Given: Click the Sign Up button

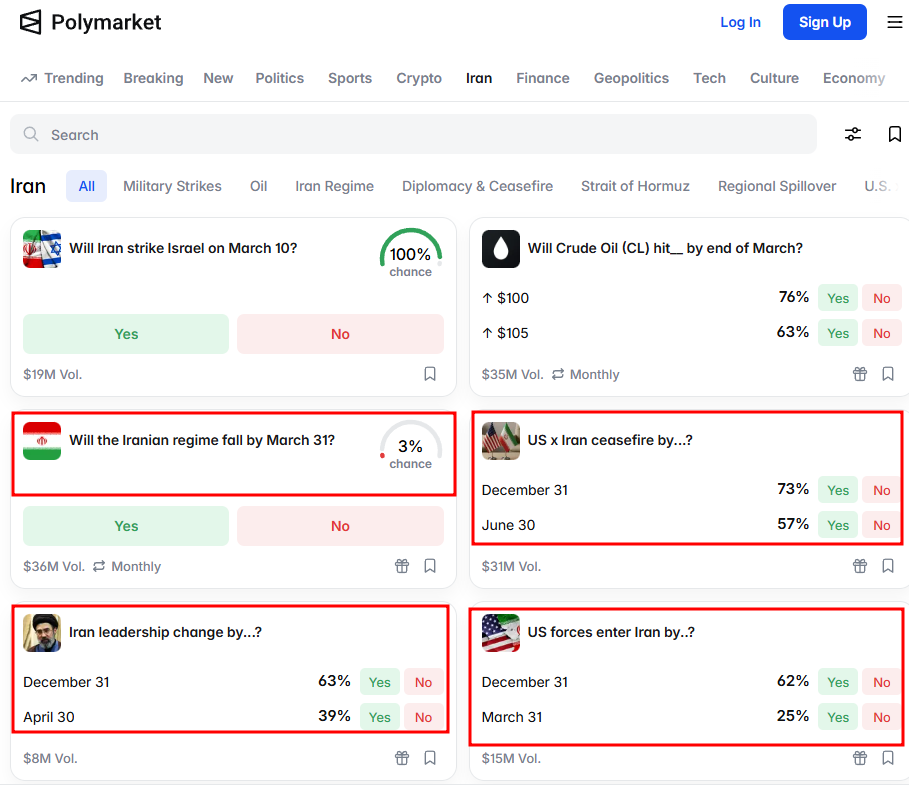Looking at the screenshot, I should pos(824,22).
